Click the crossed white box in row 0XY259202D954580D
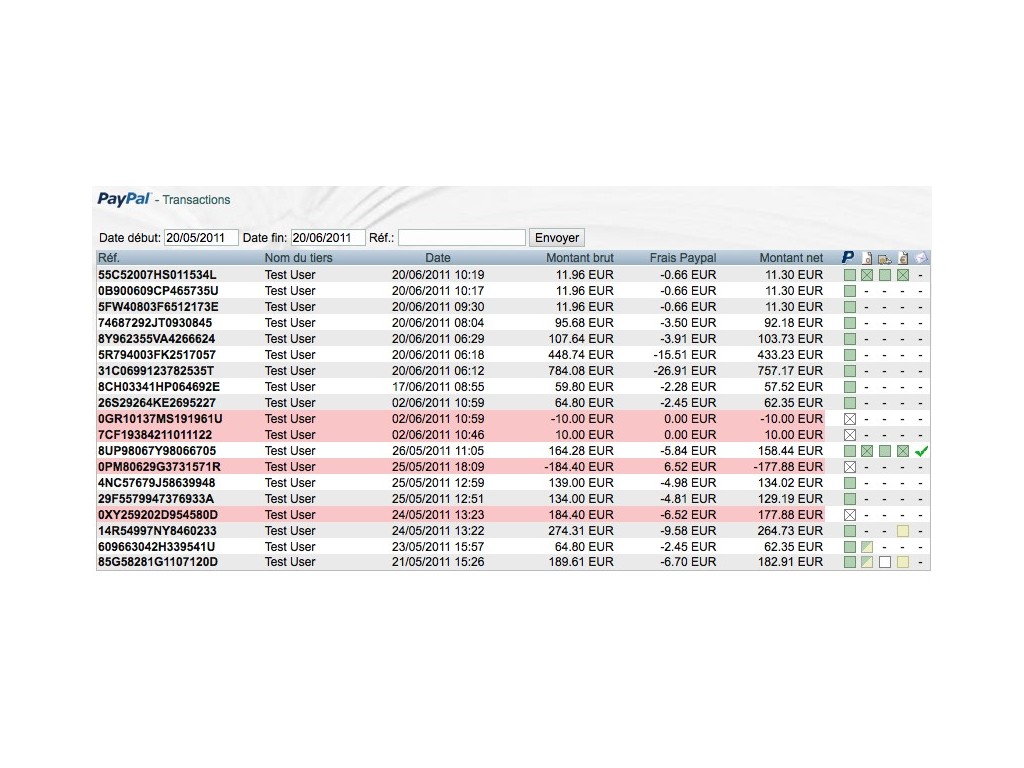The image size is (1024, 768). tap(850, 515)
